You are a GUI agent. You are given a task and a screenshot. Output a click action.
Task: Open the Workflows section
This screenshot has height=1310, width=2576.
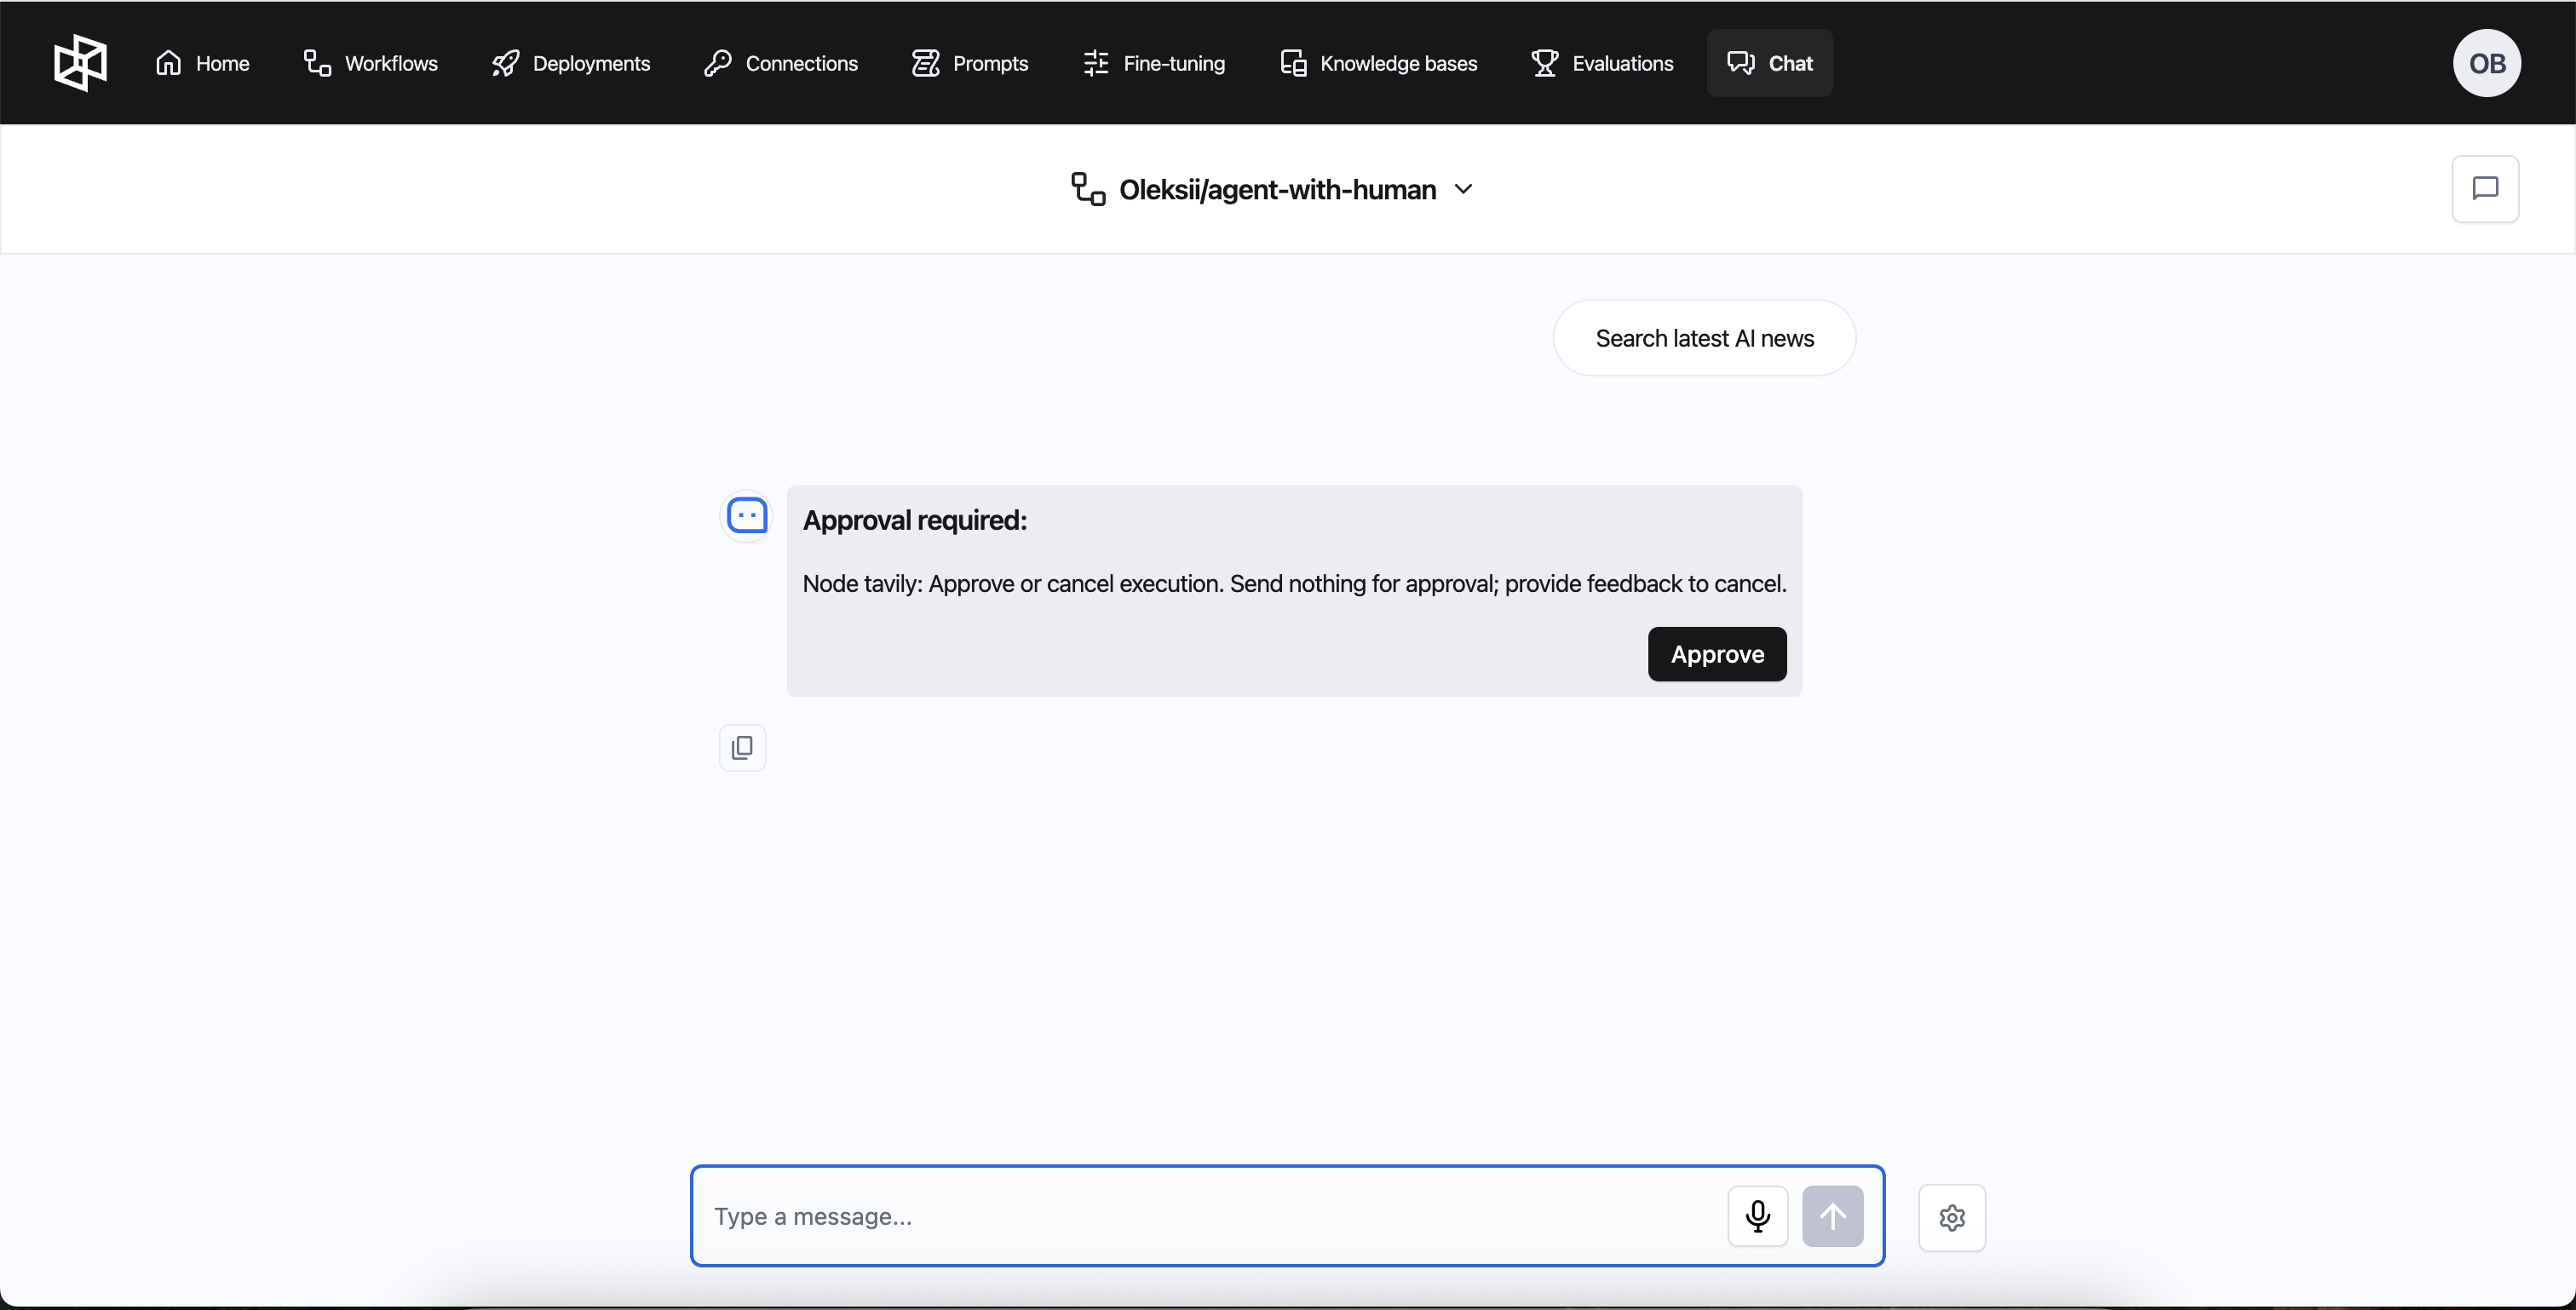371,63
